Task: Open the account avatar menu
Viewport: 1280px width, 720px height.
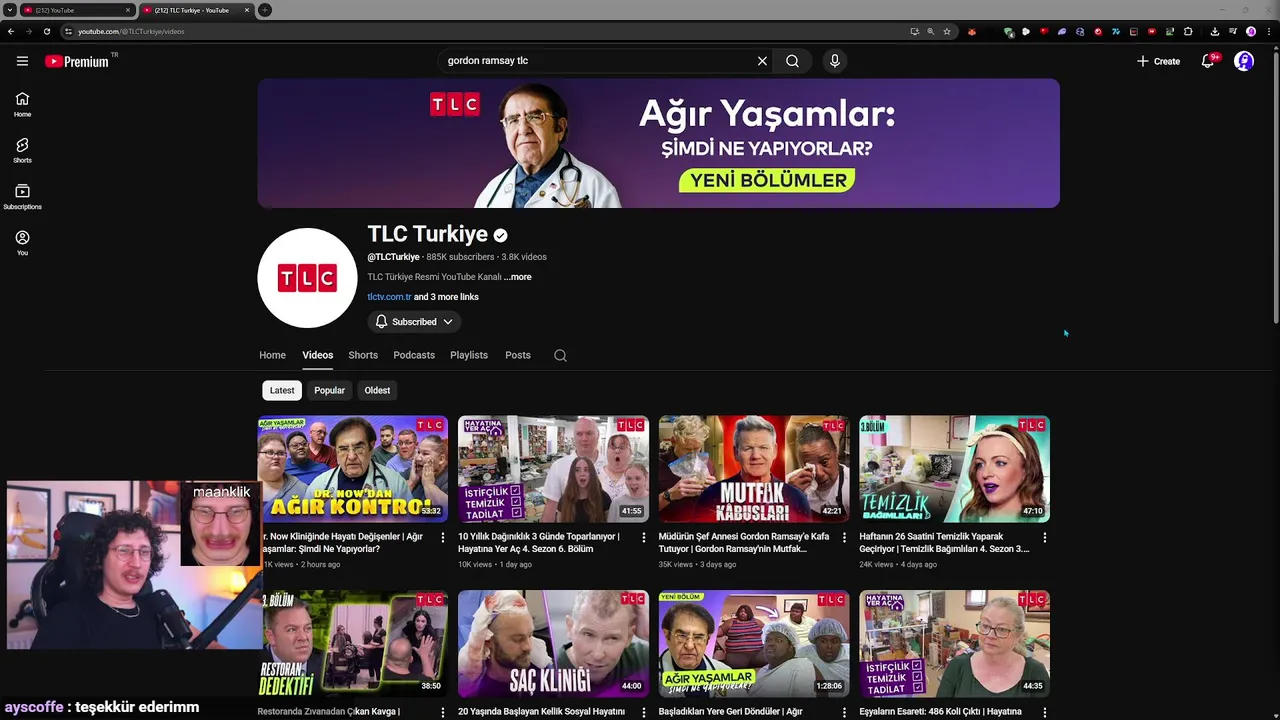Action: coord(1244,61)
